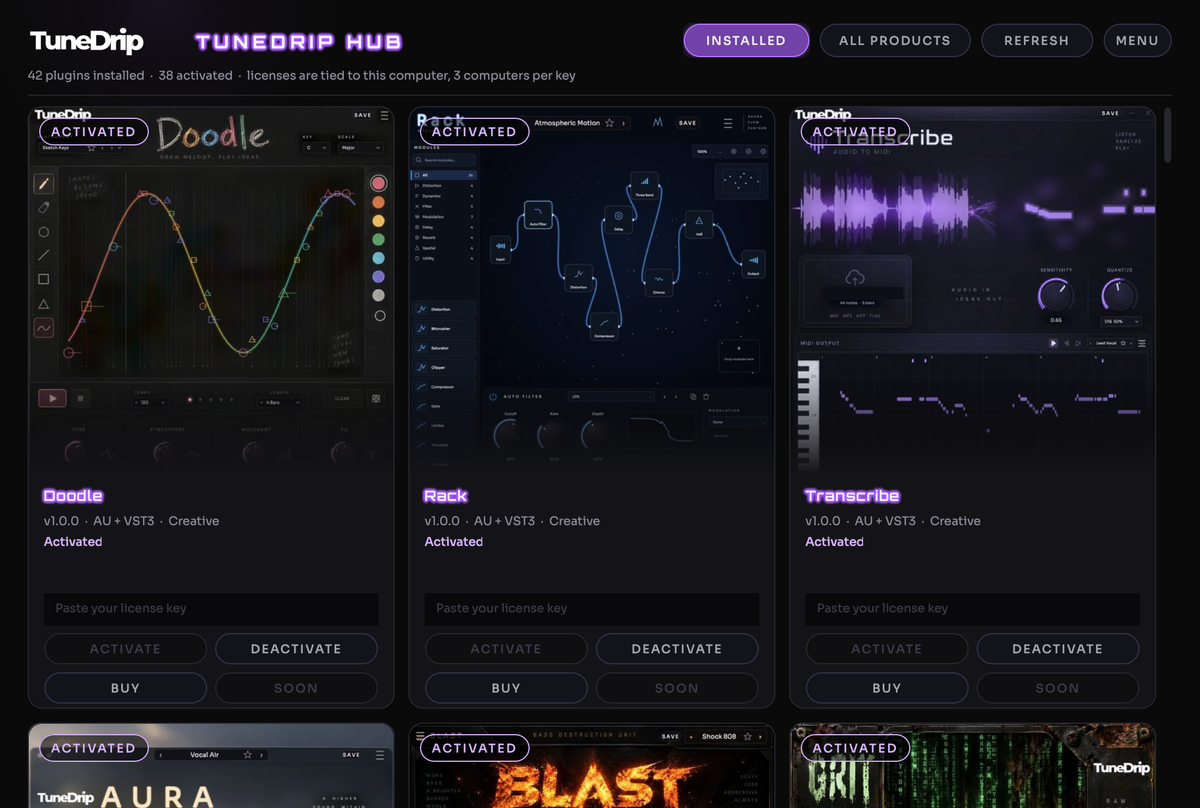Click the Input node in Rack preview
Screen dimensions: 1200x808
pos(499,250)
